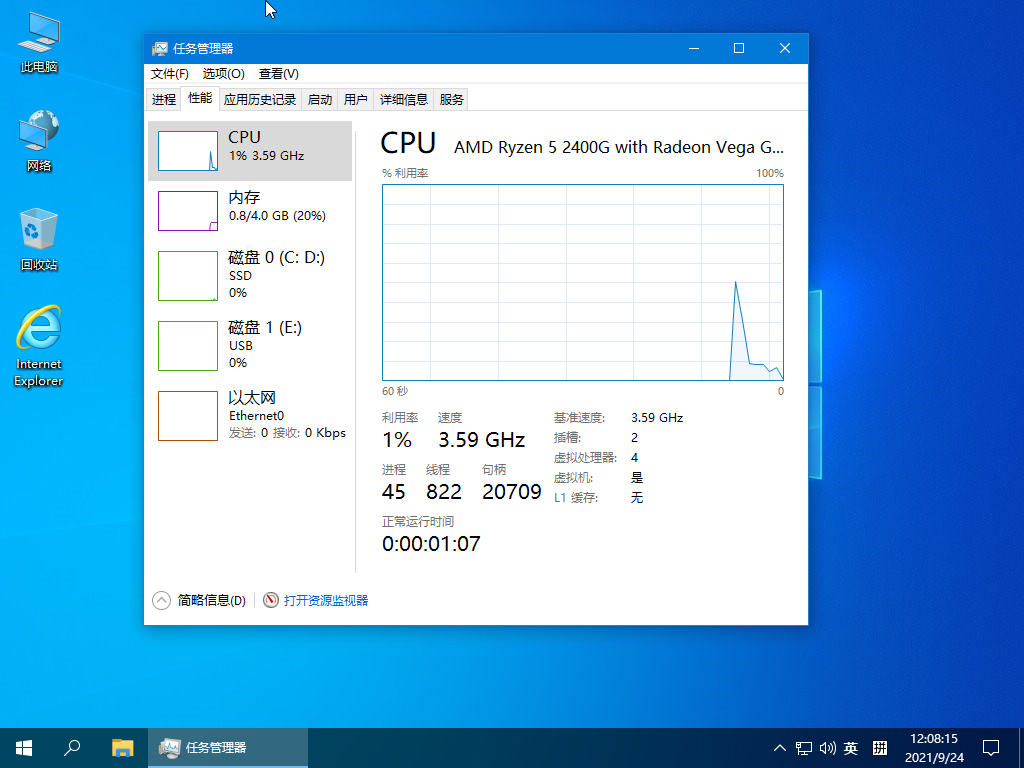Maximize the Task Manager window
The width and height of the screenshot is (1024, 768).
(739, 48)
